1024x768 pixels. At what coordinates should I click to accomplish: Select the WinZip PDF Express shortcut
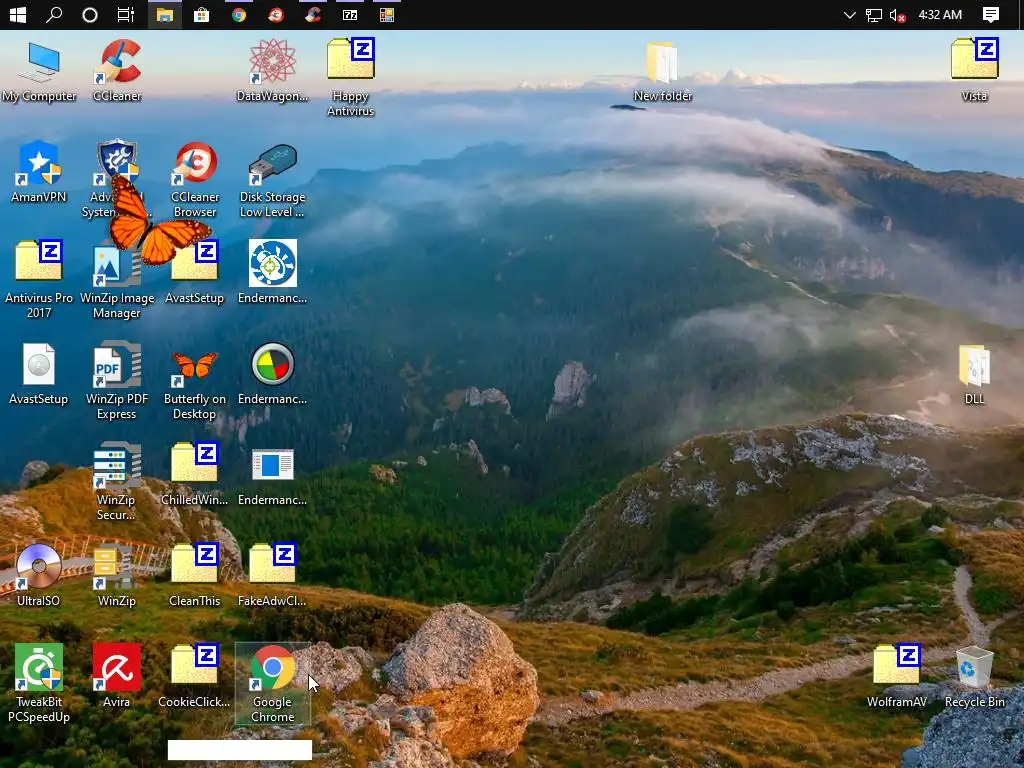click(x=117, y=381)
